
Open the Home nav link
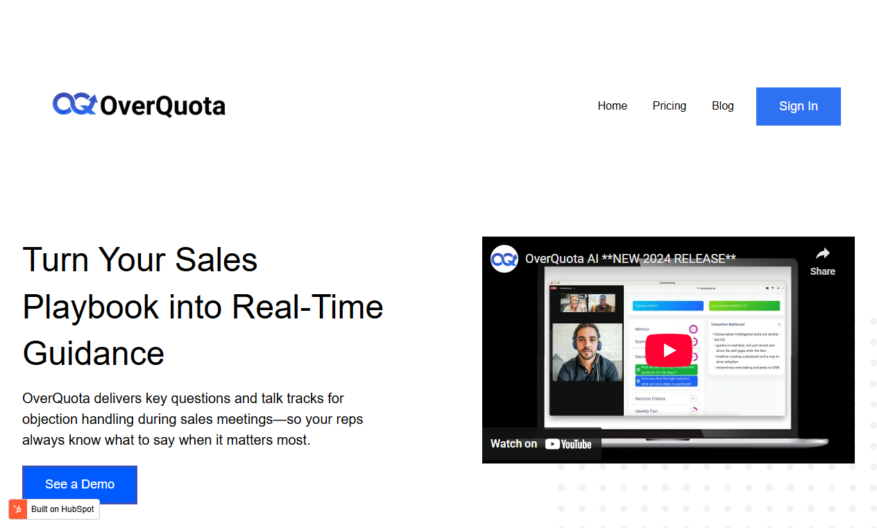[x=612, y=106]
